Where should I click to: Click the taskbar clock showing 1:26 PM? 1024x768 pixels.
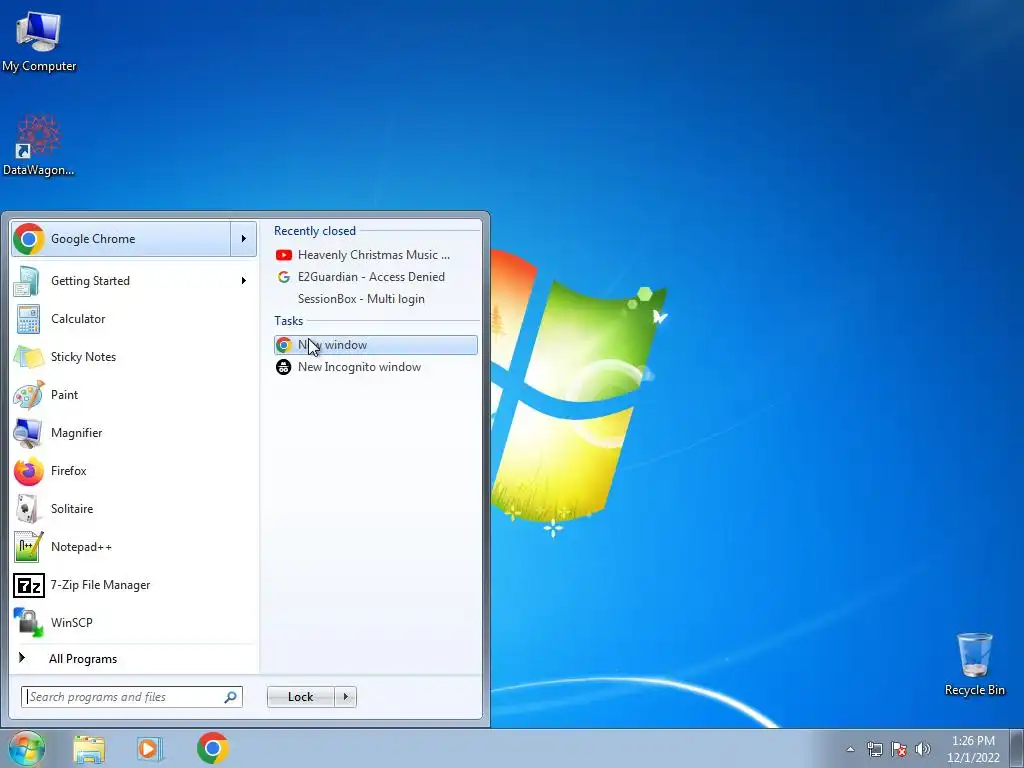tap(973, 749)
